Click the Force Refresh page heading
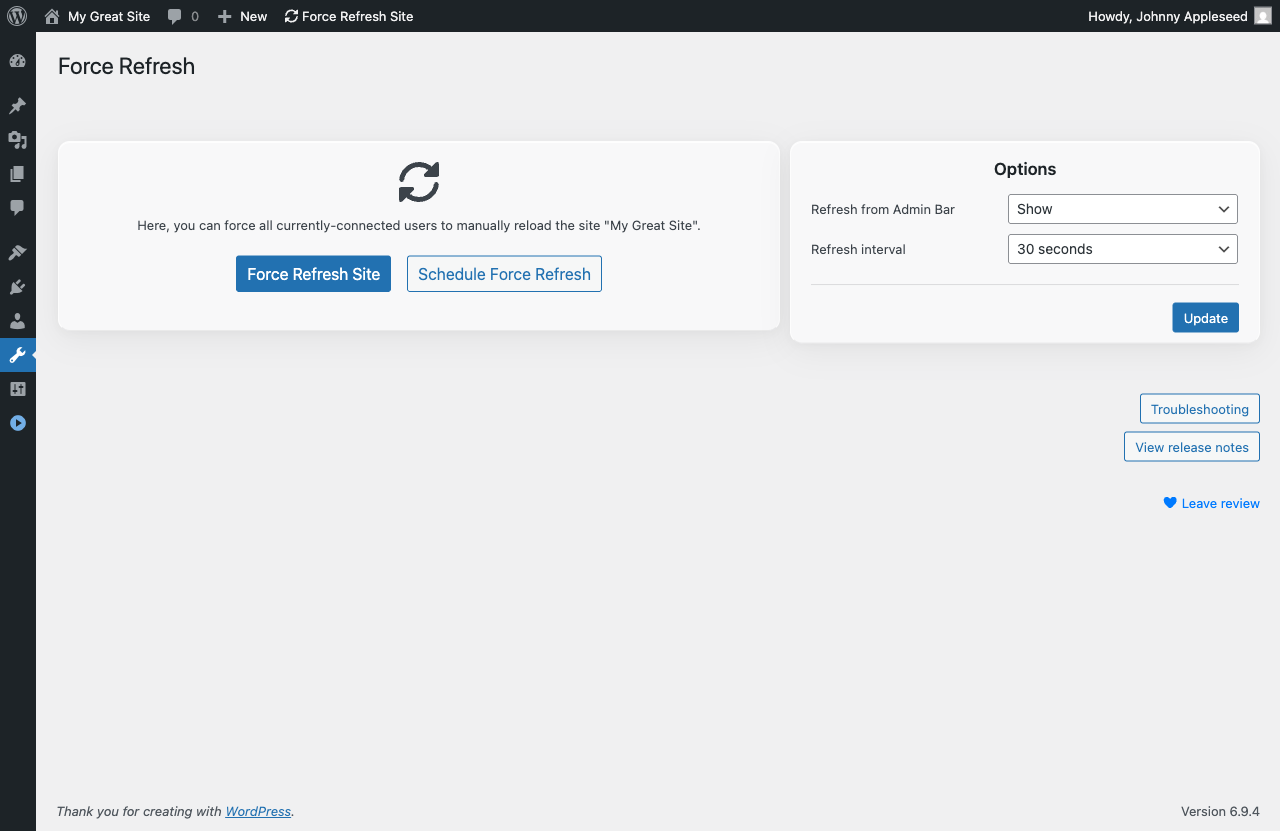1280x831 pixels. point(126,66)
